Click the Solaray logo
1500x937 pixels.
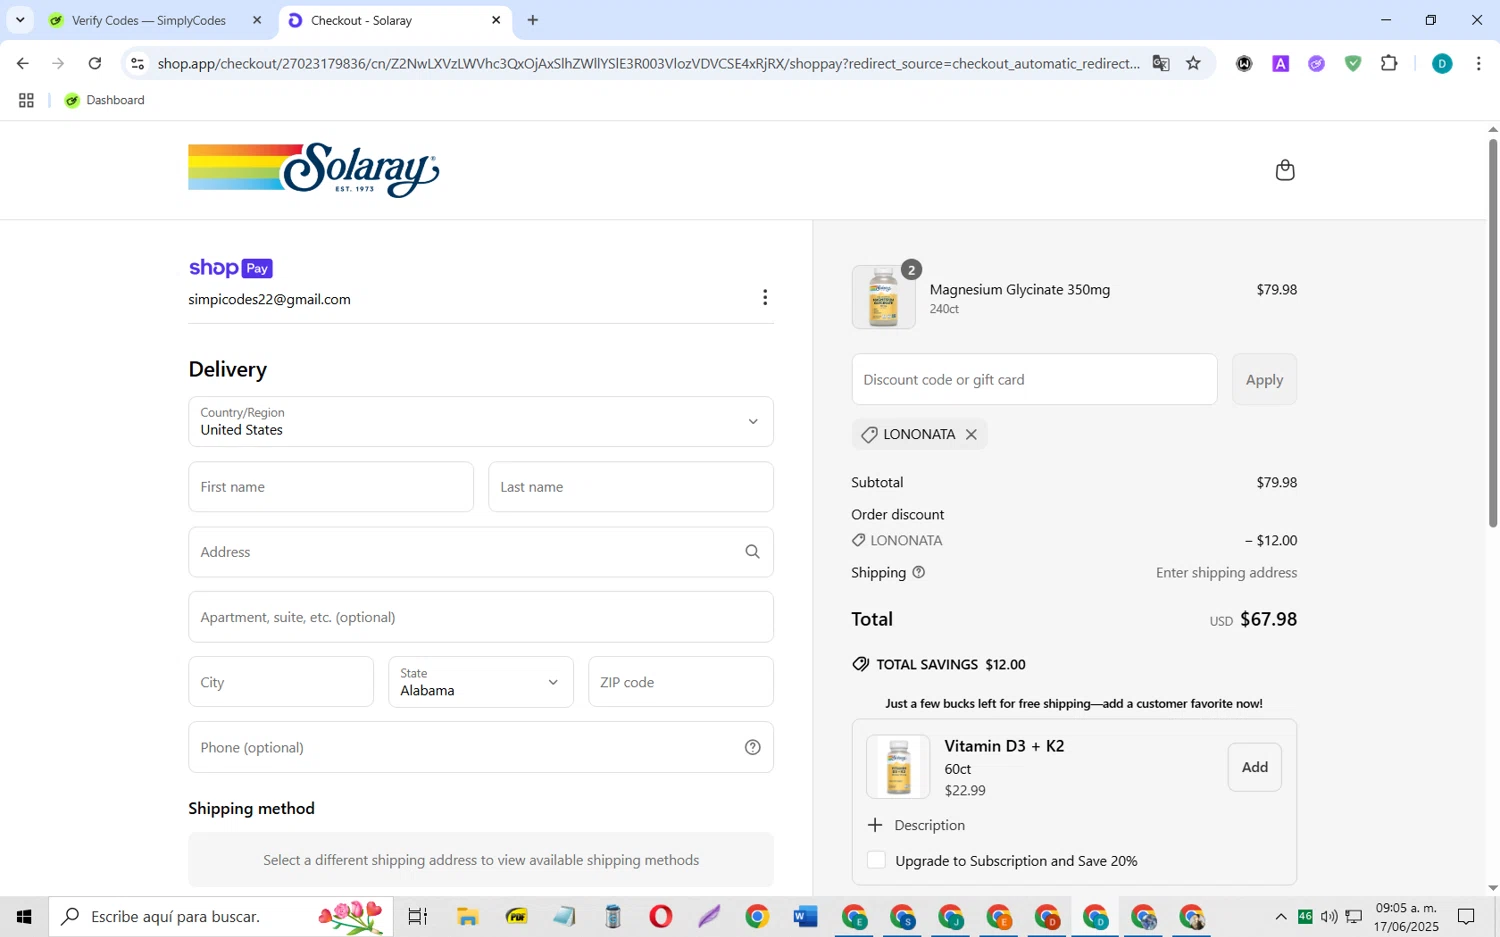coord(313,170)
